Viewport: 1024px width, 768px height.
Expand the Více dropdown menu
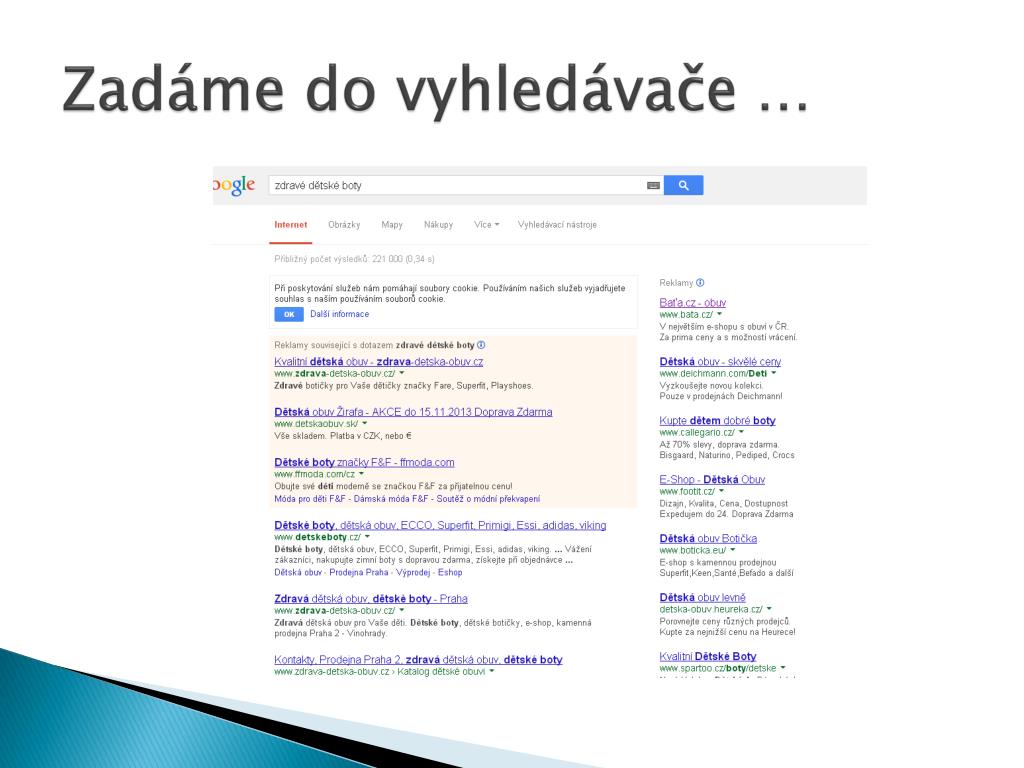pyautogui.click(x=487, y=225)
